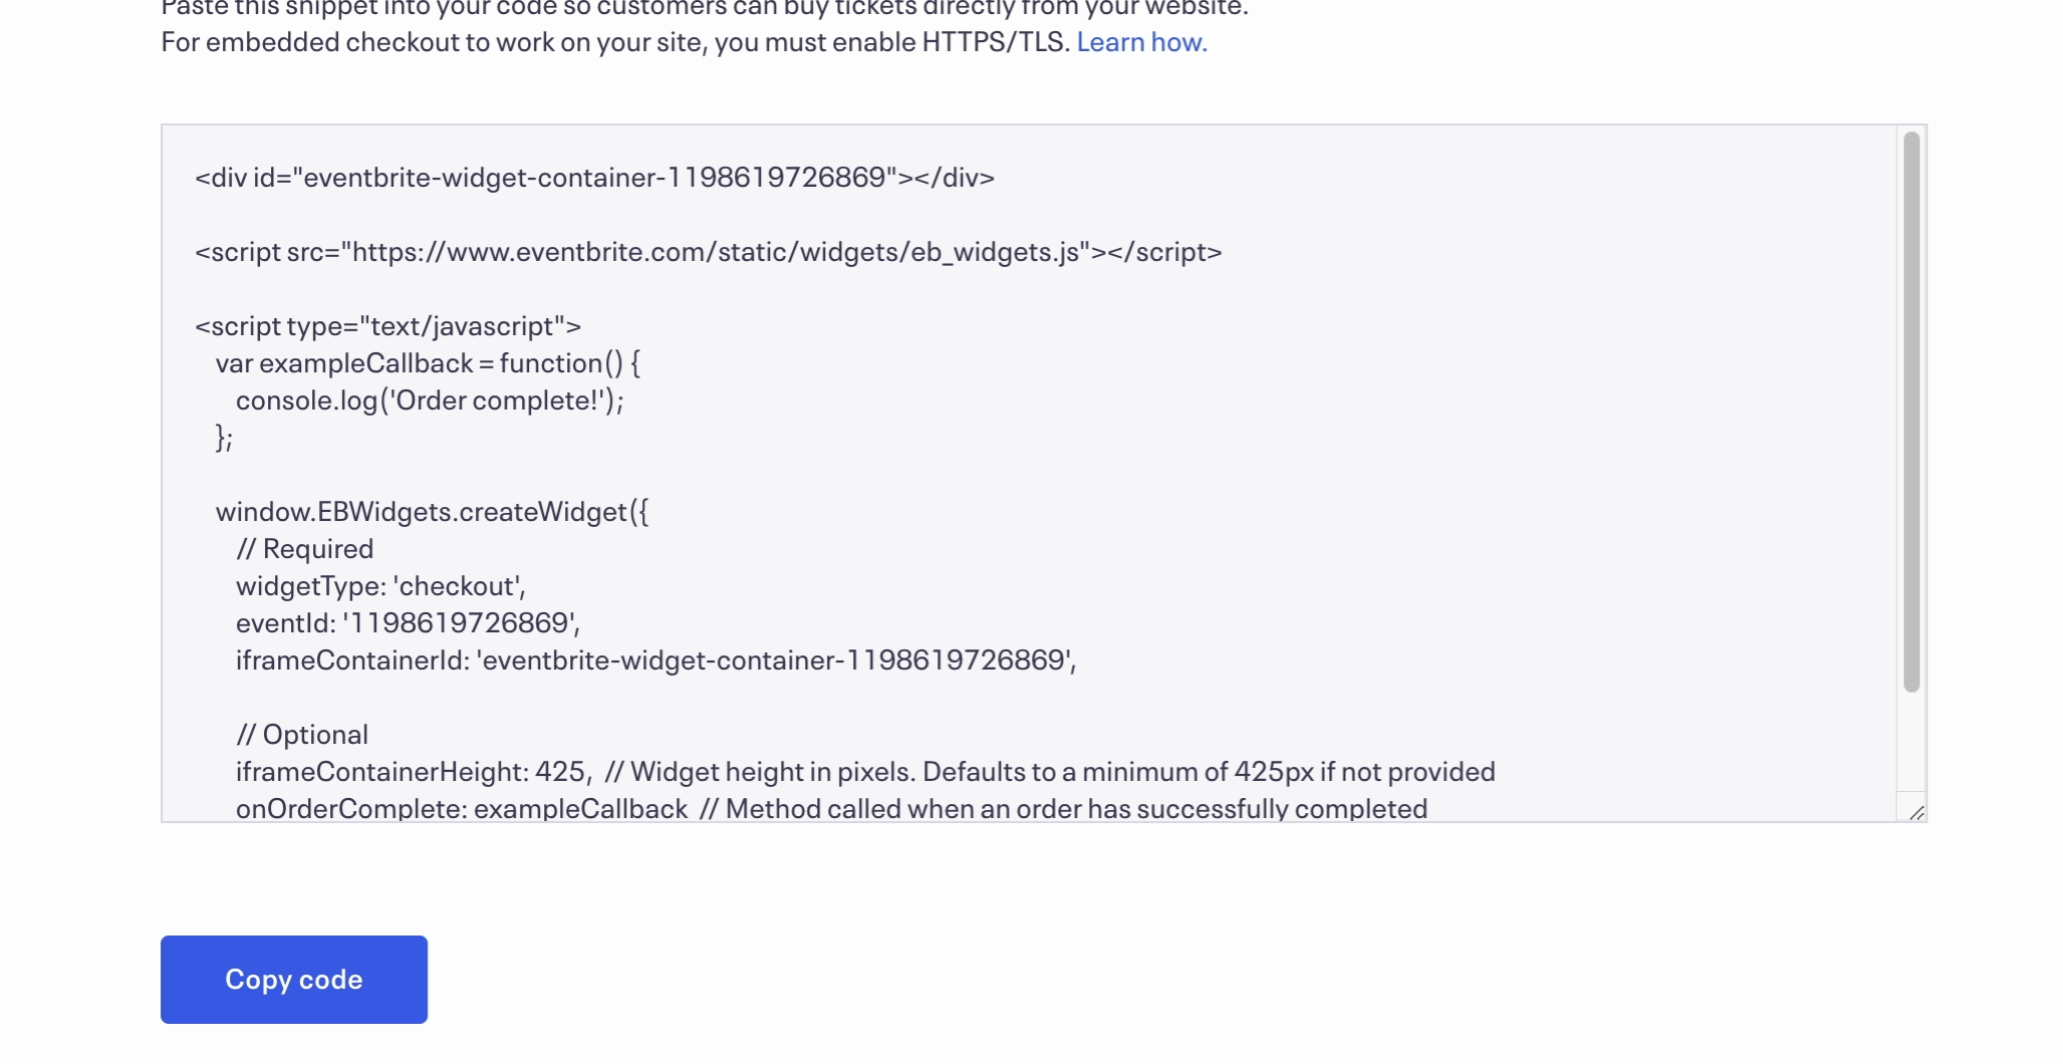The height and width of the screenshot is (1064, 2063).
Task: Click the script type text/javascript line
Action: point(388,326)
